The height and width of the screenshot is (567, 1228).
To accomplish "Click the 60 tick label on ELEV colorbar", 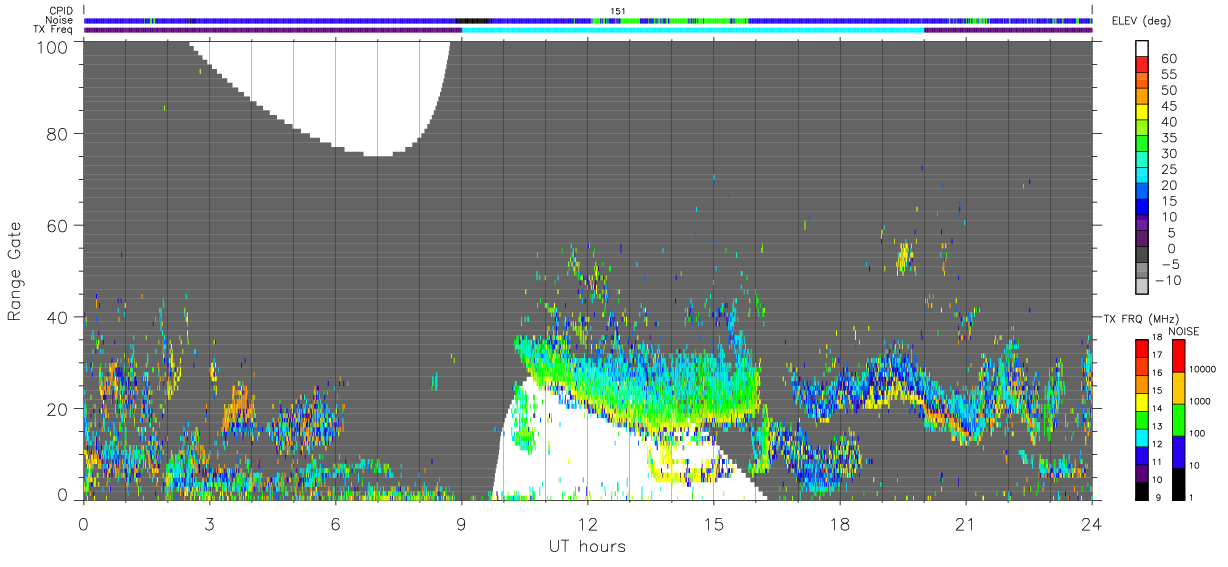I will pos(1168,57).
